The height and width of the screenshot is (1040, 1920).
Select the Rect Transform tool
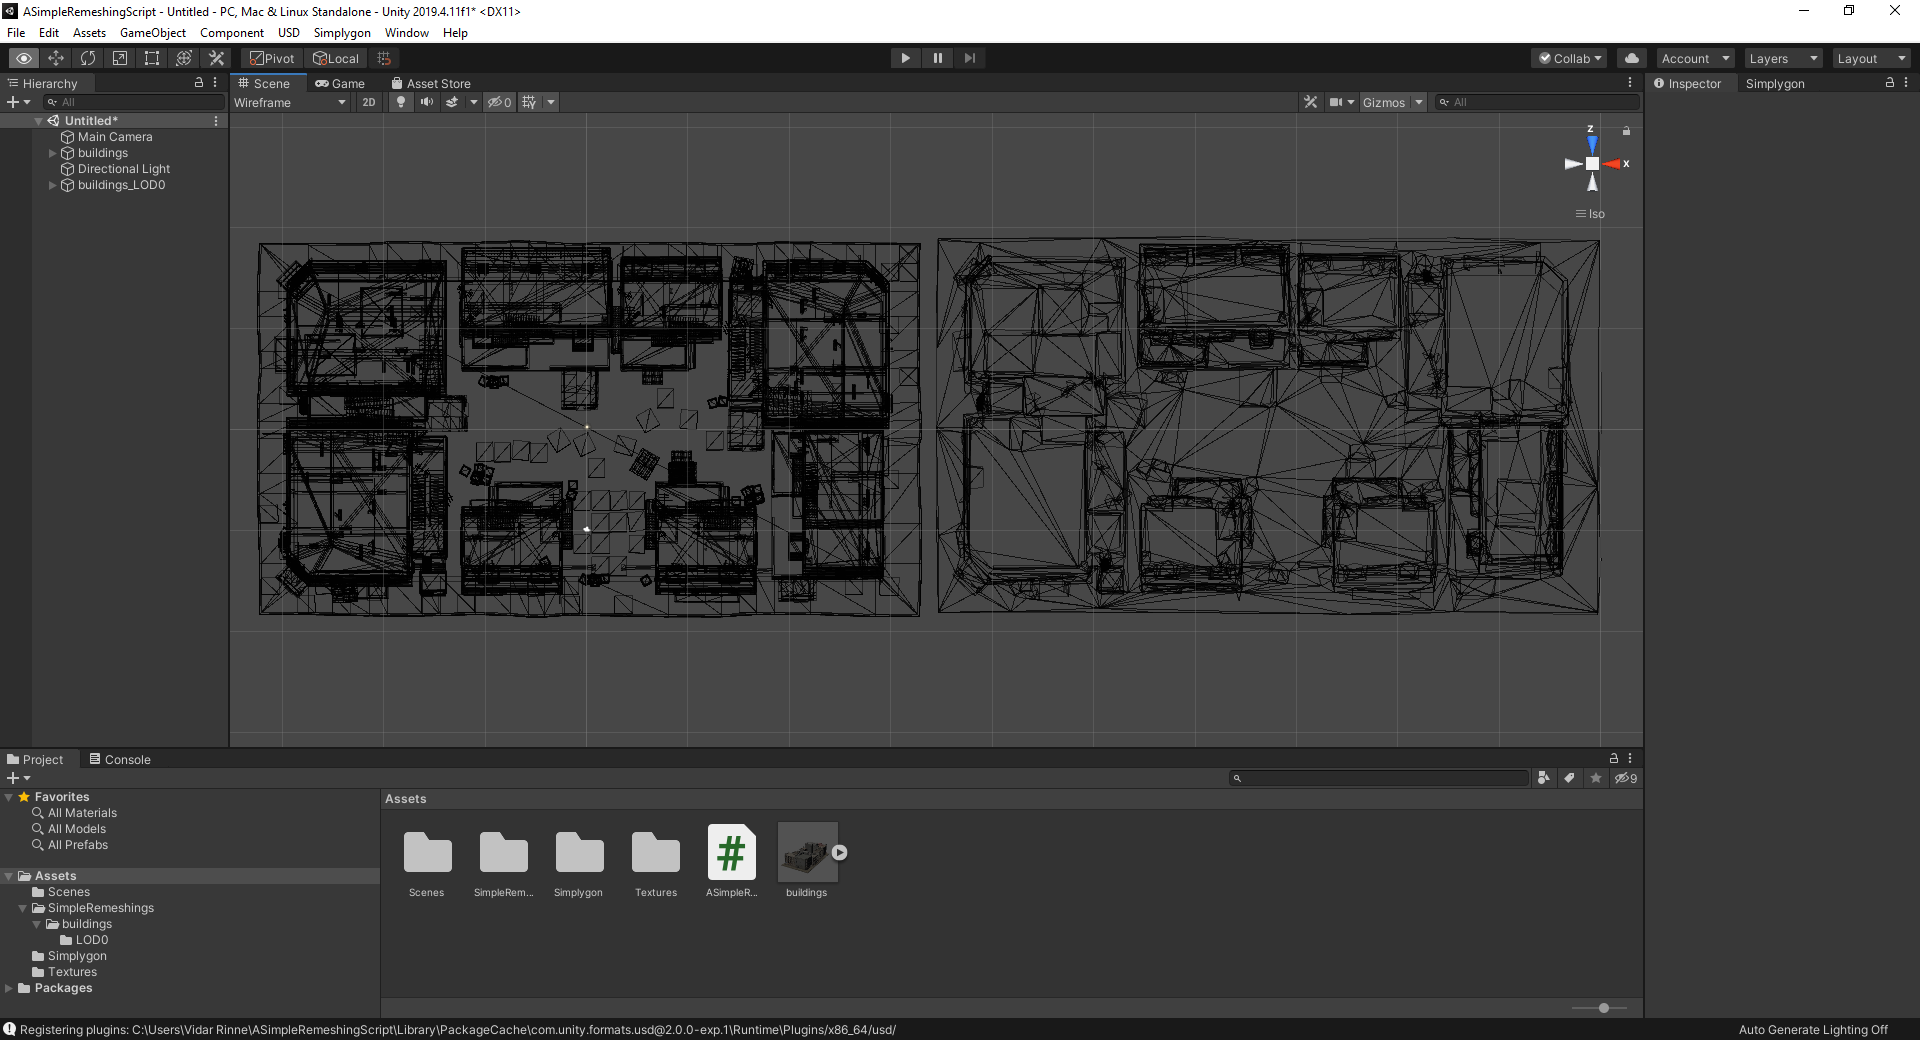point(151,58)
